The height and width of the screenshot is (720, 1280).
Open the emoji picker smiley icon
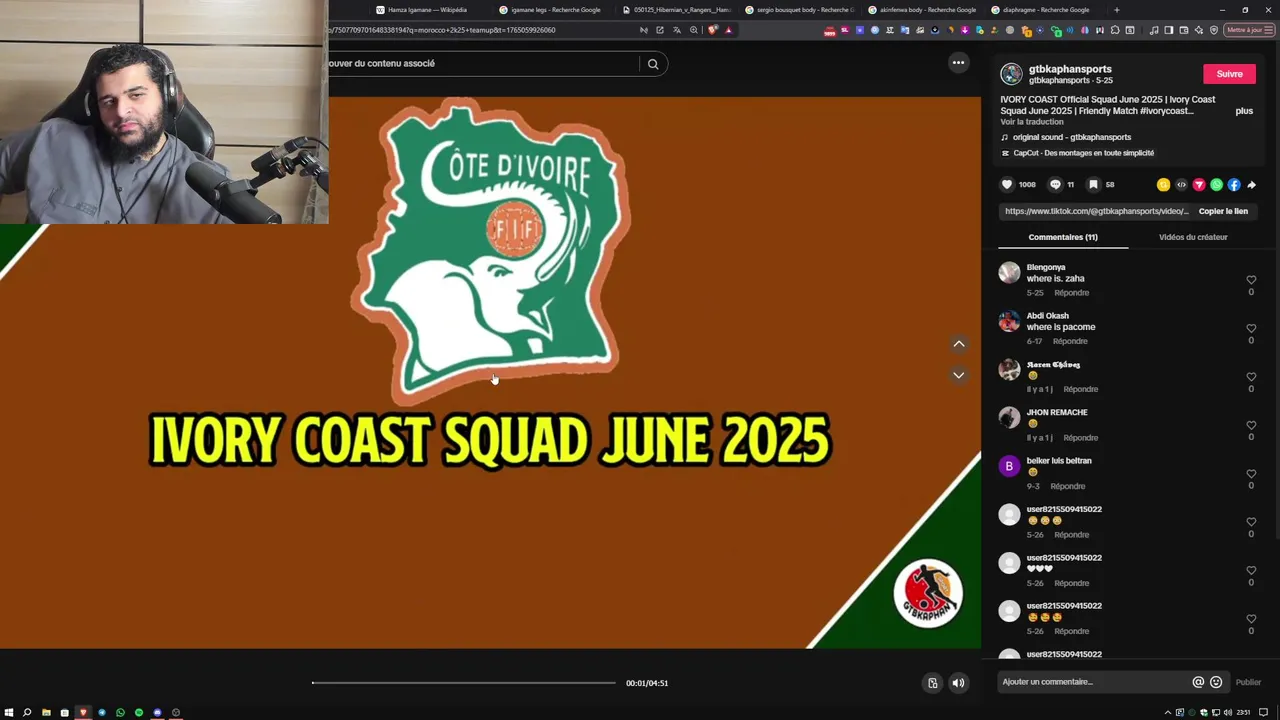1216,682
